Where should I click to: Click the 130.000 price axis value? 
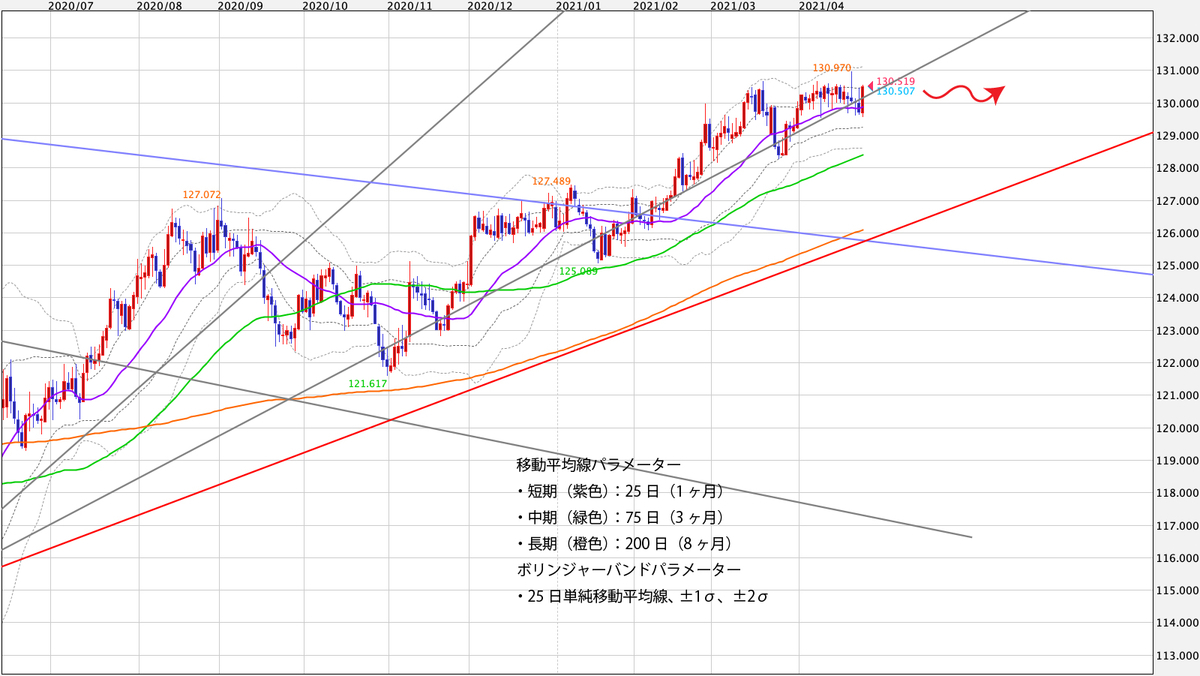[x=1176, y=104]
